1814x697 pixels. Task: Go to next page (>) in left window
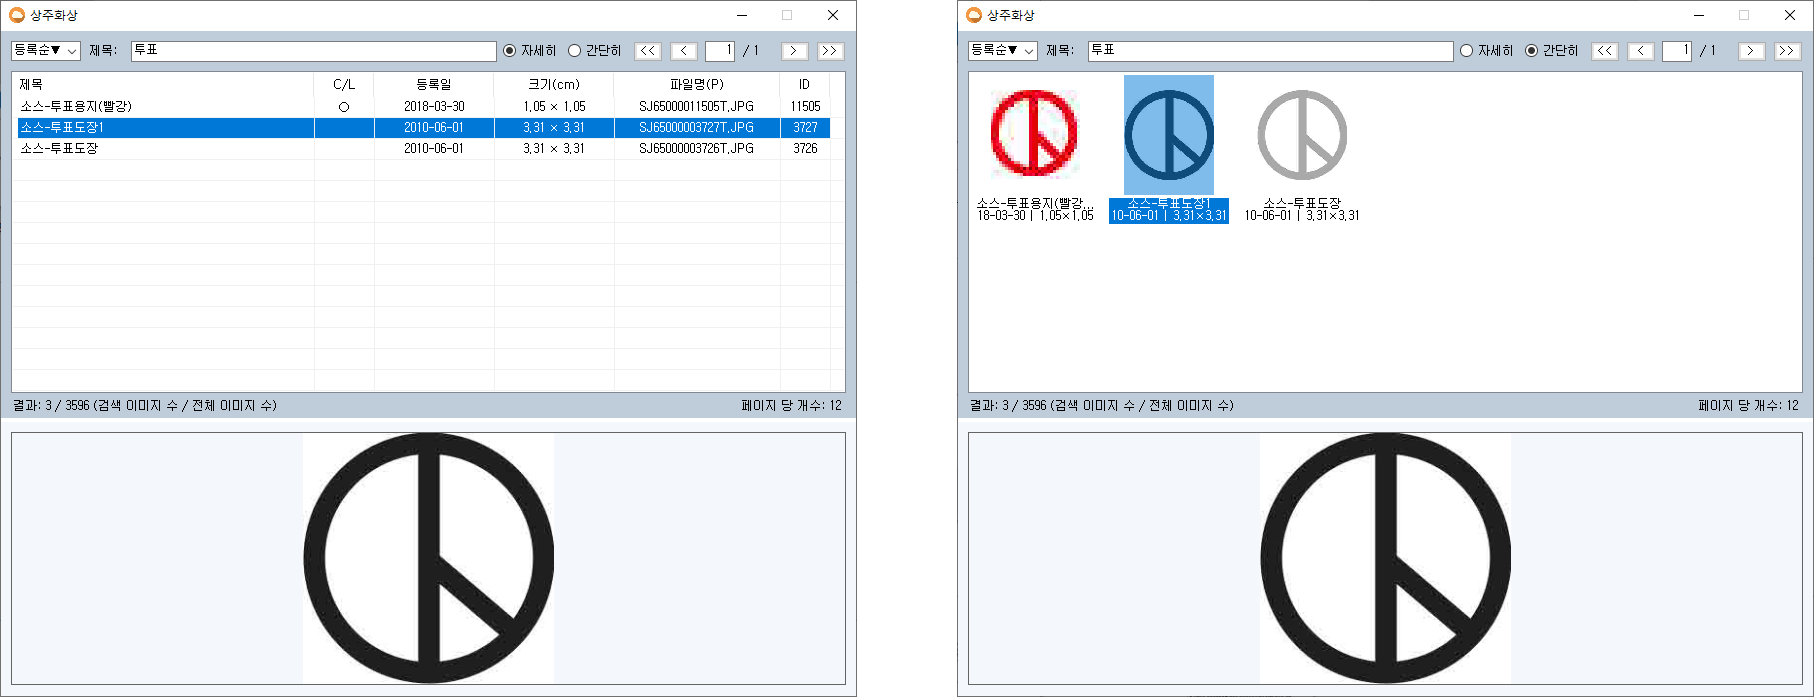pyautogui.click(x=794, y=51)
